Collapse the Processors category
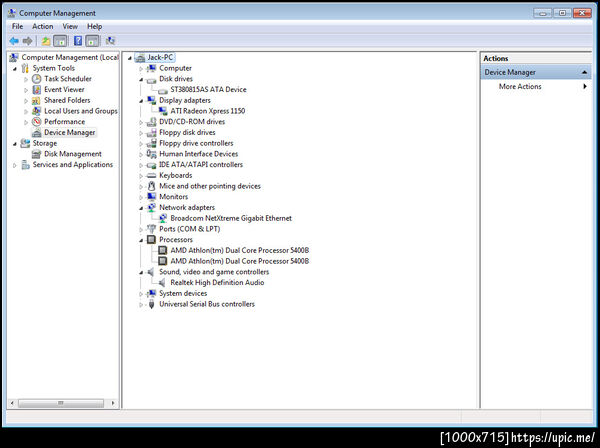The width and height of the screenshot is (600, 448). [141, 240]
